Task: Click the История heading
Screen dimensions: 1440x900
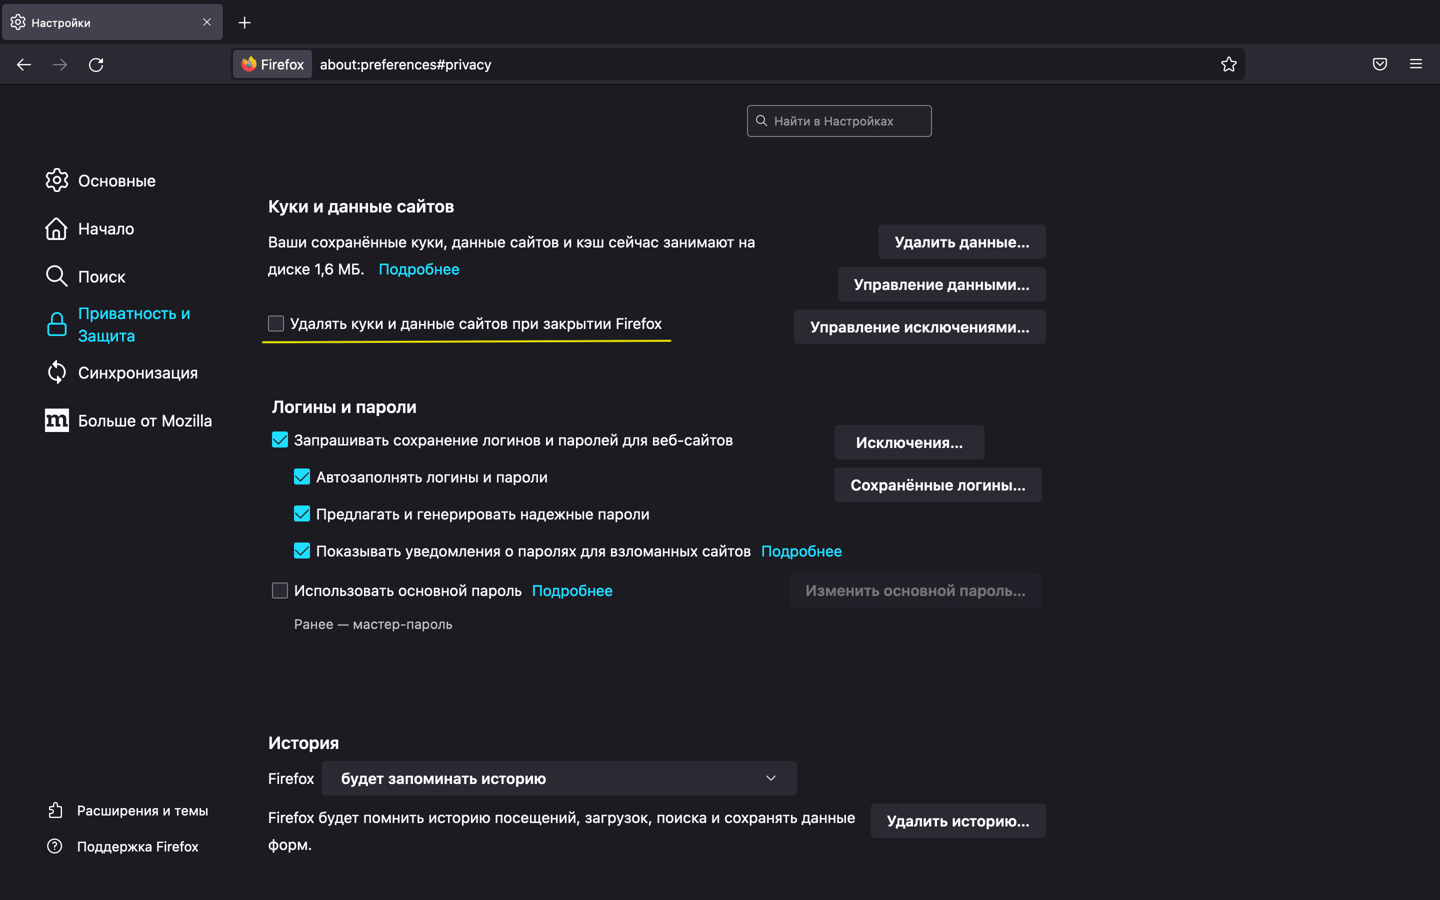Action: [x=303, y=743]
